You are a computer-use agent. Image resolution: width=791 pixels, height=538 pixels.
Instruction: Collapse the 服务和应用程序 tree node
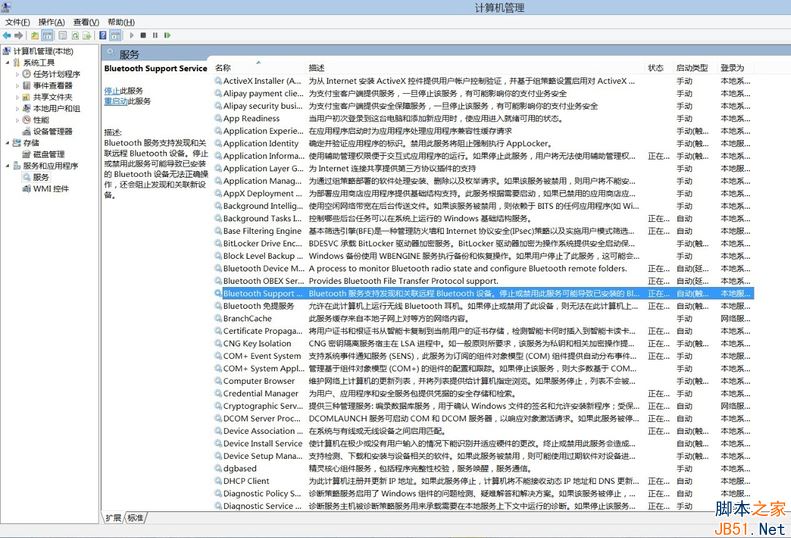8,166
